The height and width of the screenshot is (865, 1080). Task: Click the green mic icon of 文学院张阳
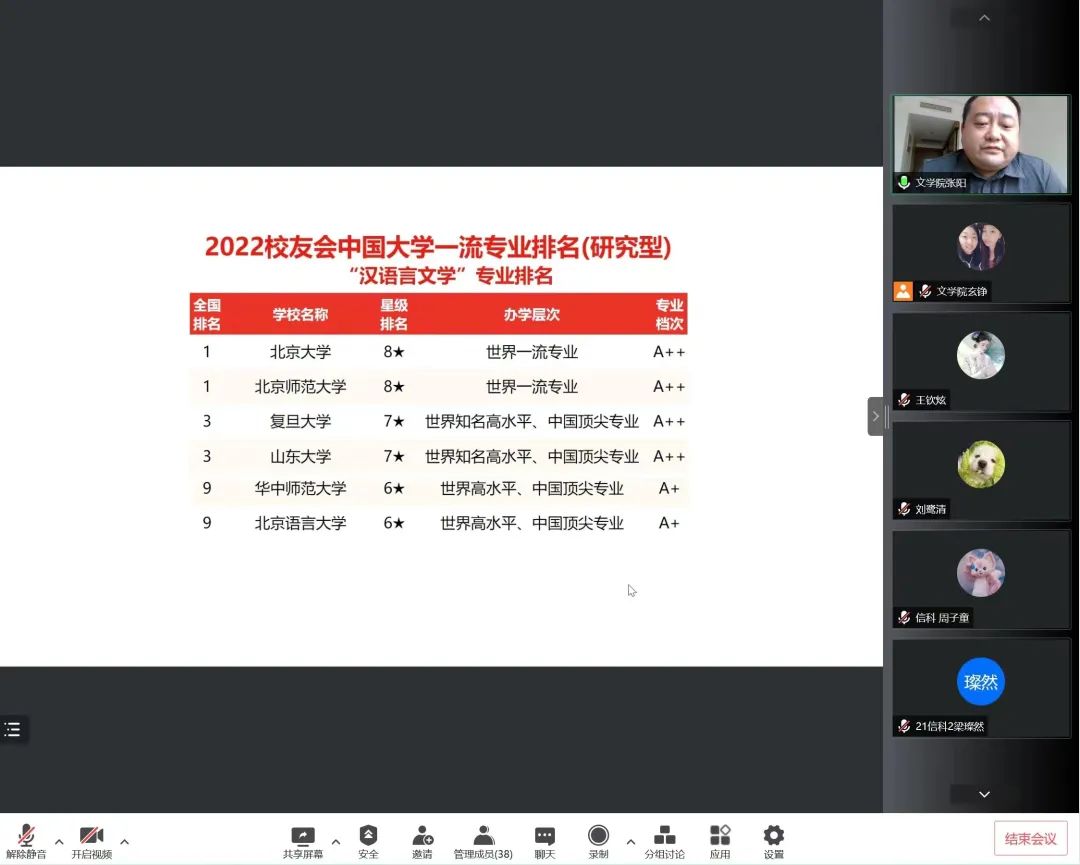(904, 183)
